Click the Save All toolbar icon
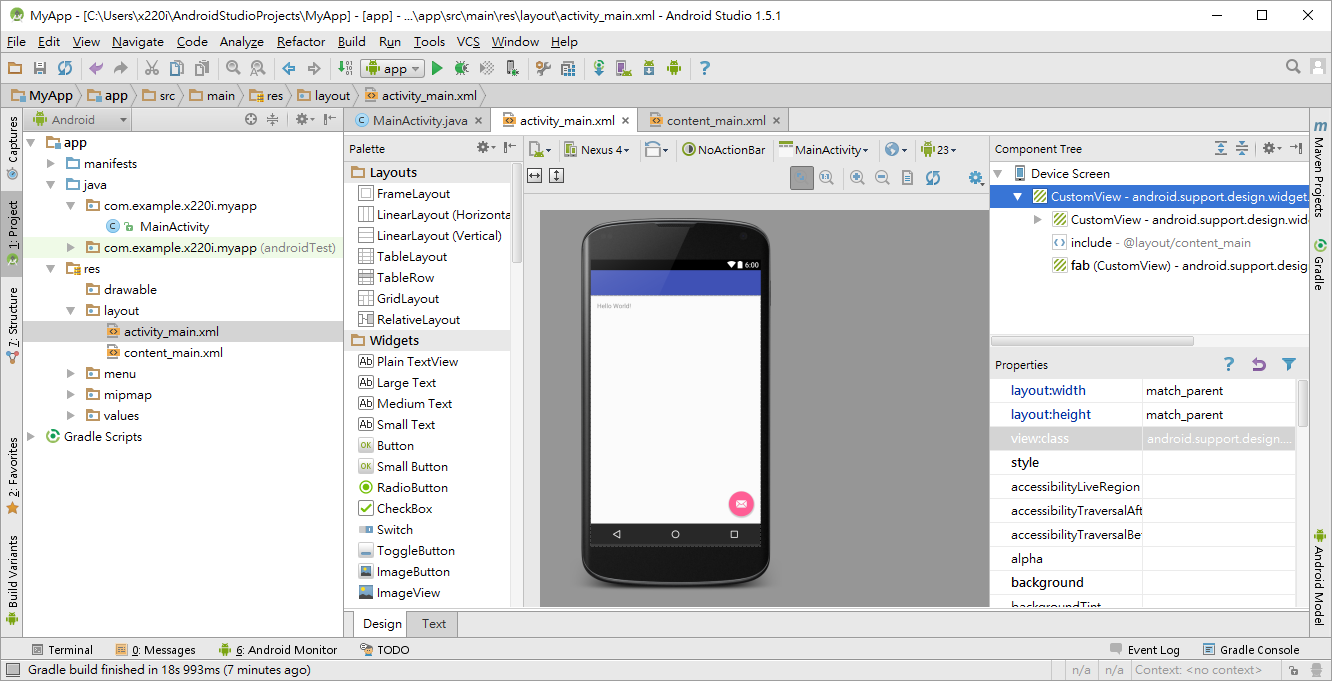 click(40, 68)
